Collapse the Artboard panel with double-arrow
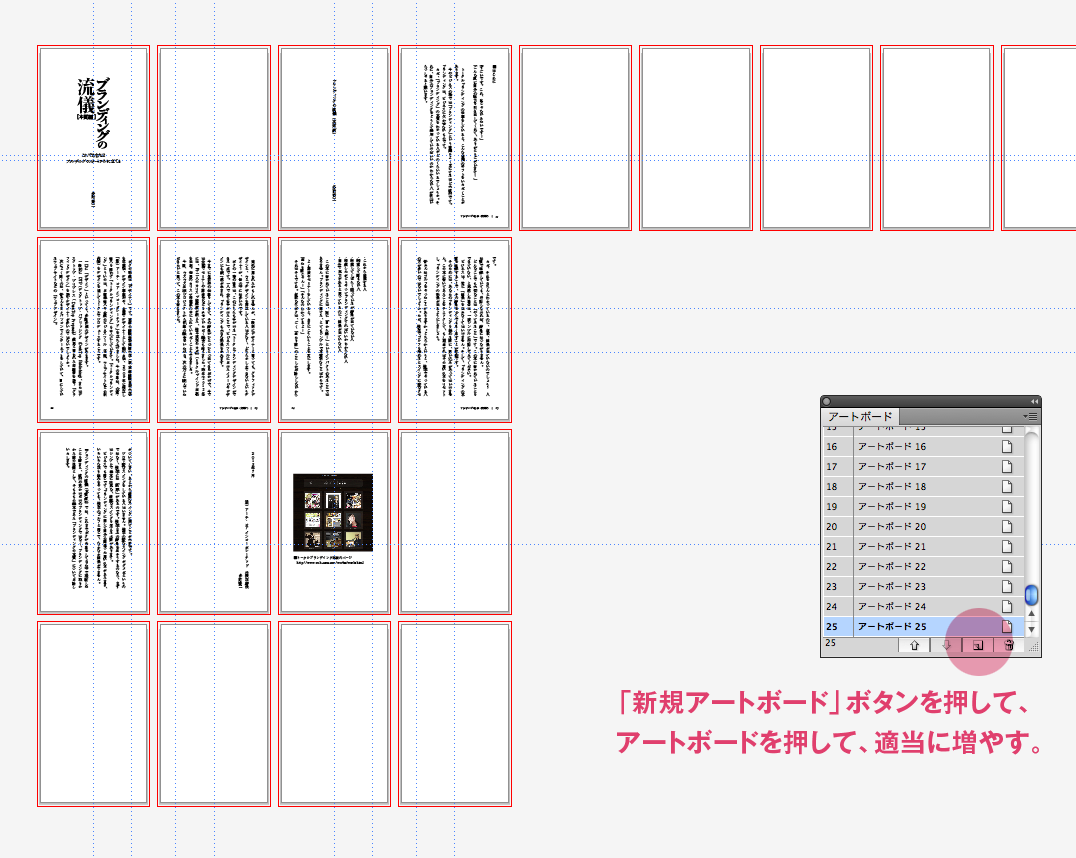1076x858 pixels. coord(1034,402)
